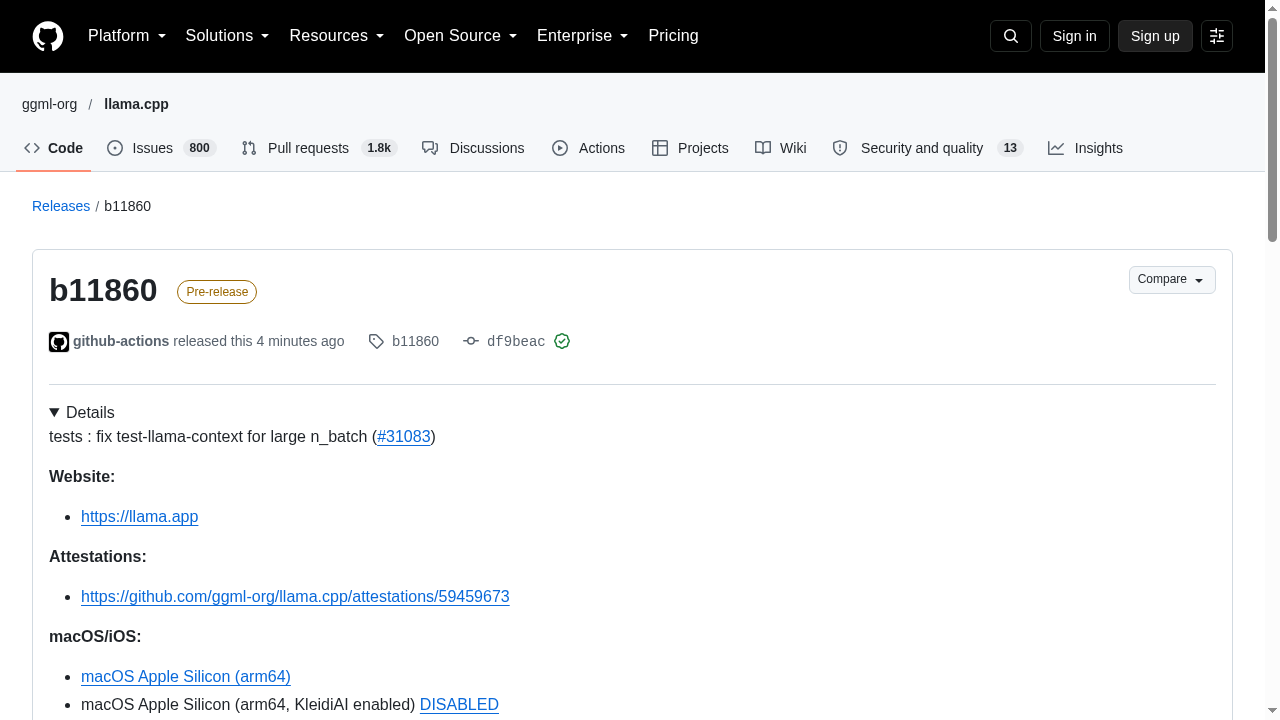Expand the Platform menu
Viewport: 1280px width, 720px height.
pyautogui.click(x=127, y=36)
